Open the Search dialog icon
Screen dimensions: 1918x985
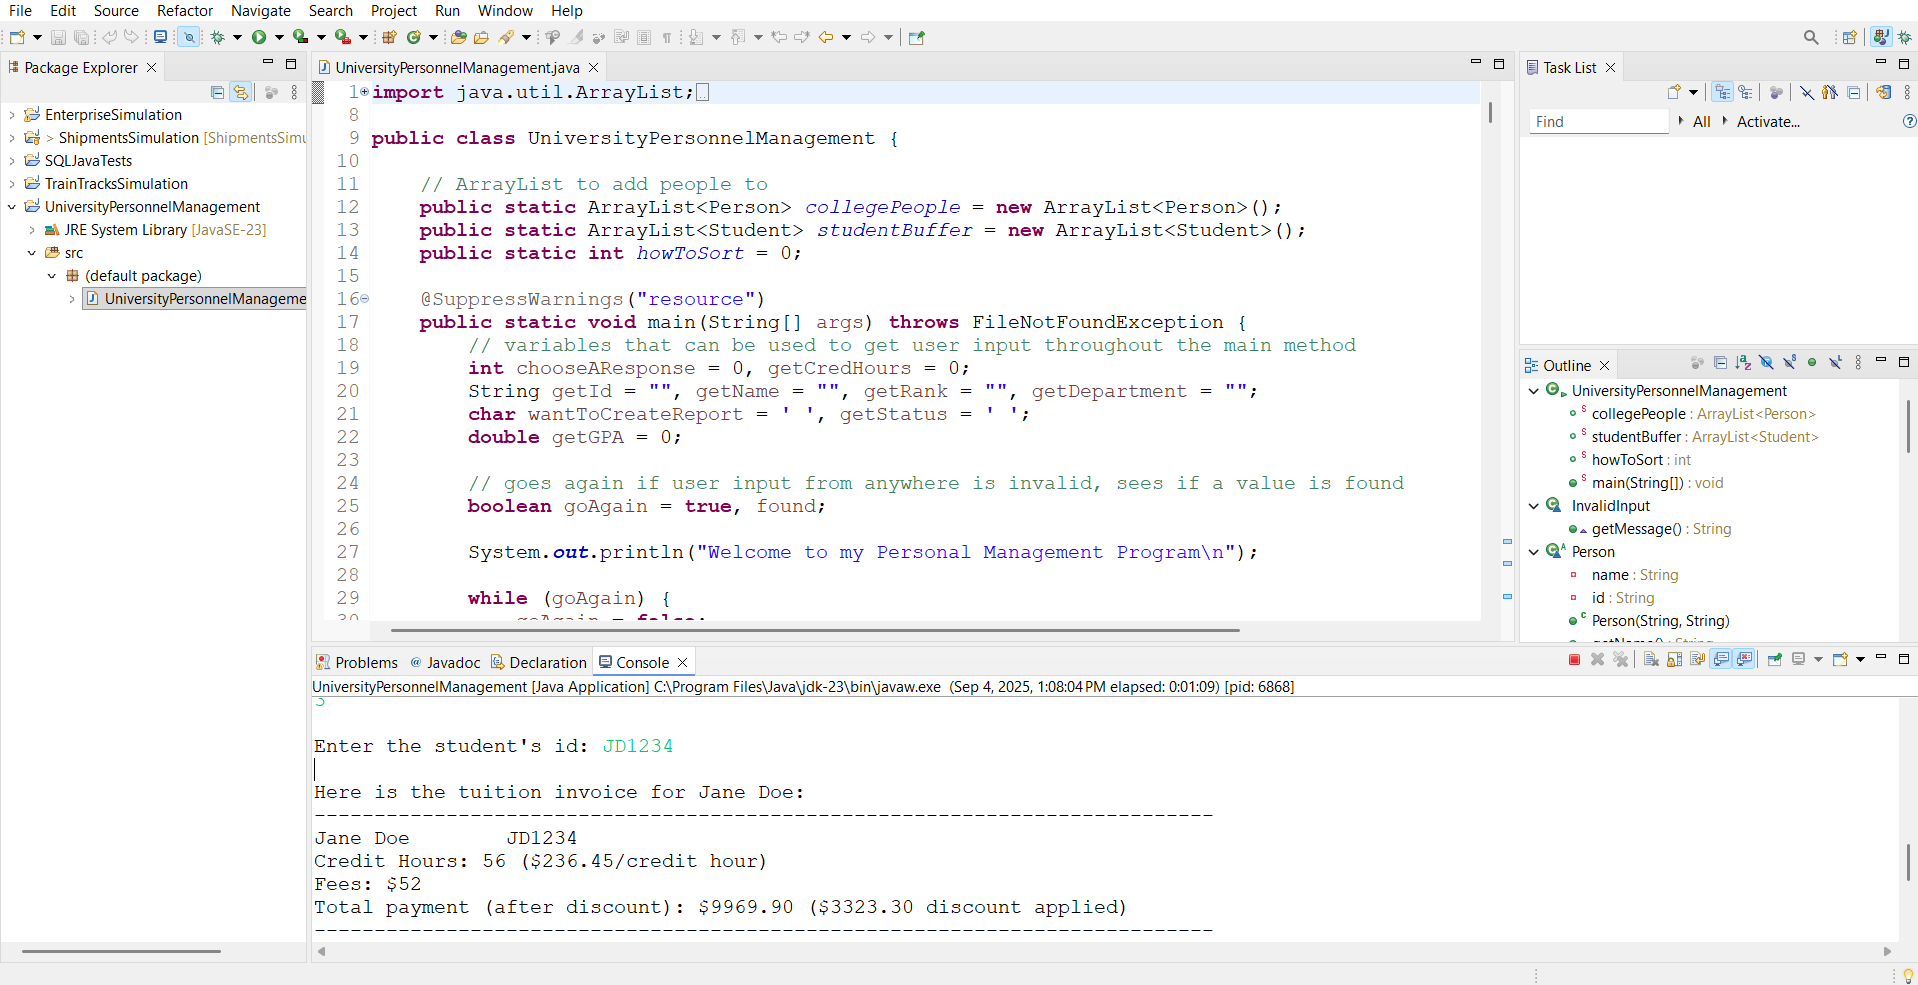(x=1812, y=36)
